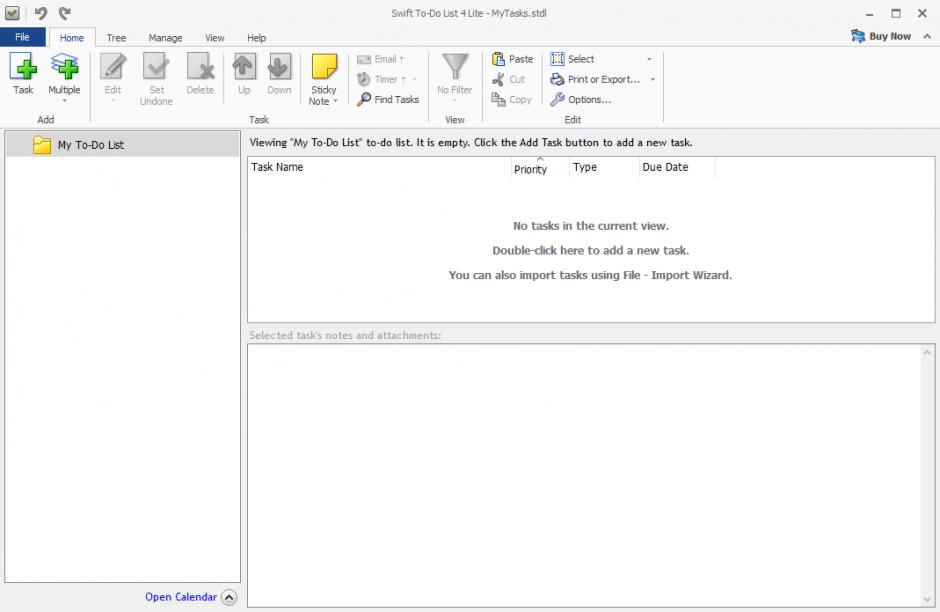
Task: Switch to the Home tab
Action: (x=72, y=38)
